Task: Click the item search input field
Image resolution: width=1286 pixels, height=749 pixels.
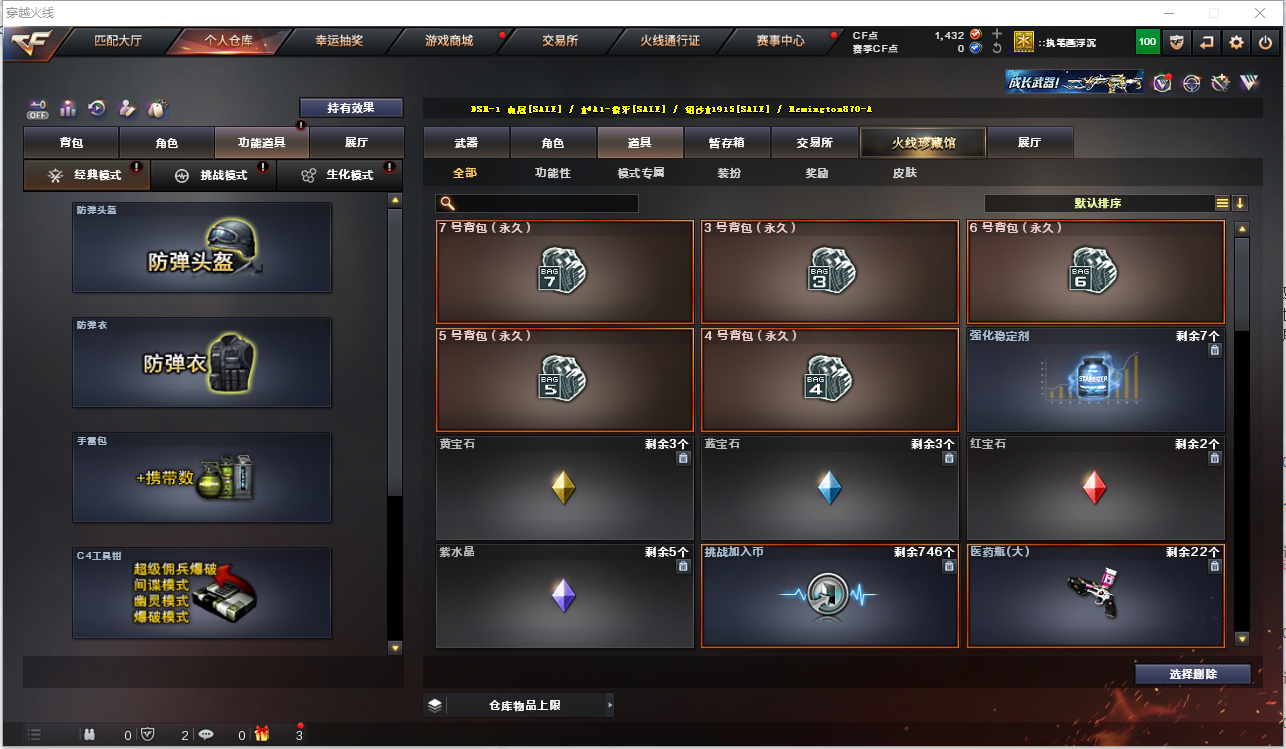Action: (x=537, y=203)
